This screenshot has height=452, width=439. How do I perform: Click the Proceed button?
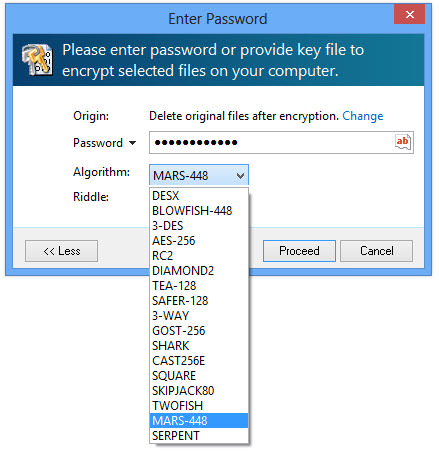point(299,251)
